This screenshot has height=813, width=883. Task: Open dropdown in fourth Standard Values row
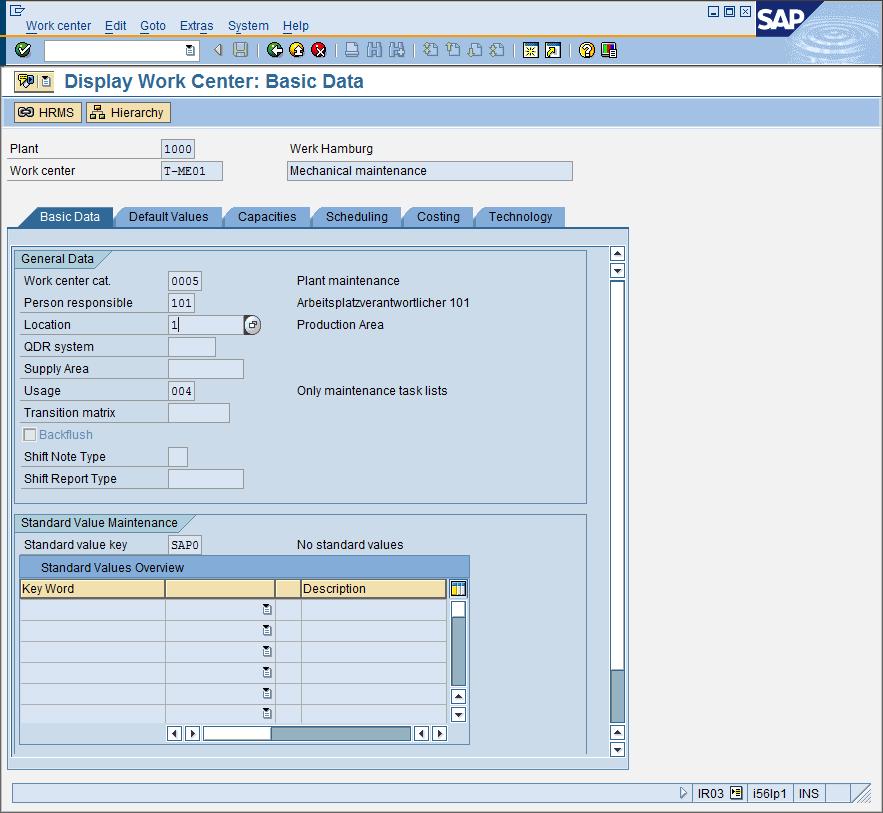(267, 672)
